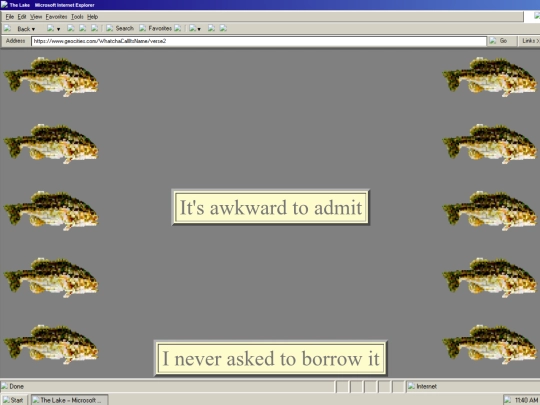Click the Links toolbar label

tap(530, 41)
